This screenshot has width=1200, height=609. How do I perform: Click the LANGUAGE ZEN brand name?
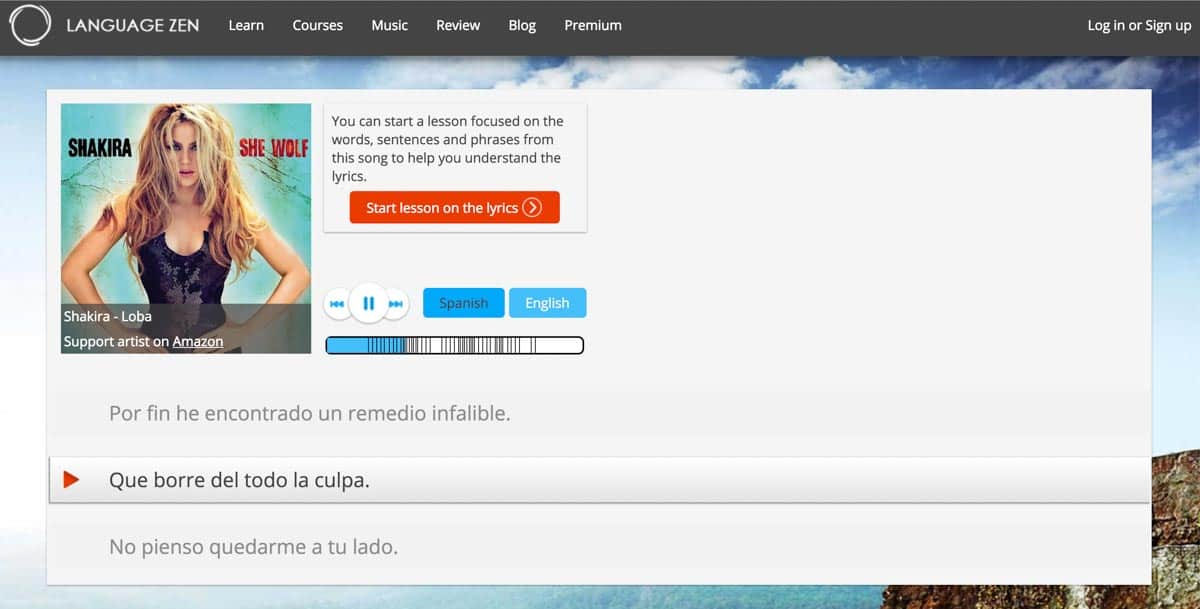(133, 26)
